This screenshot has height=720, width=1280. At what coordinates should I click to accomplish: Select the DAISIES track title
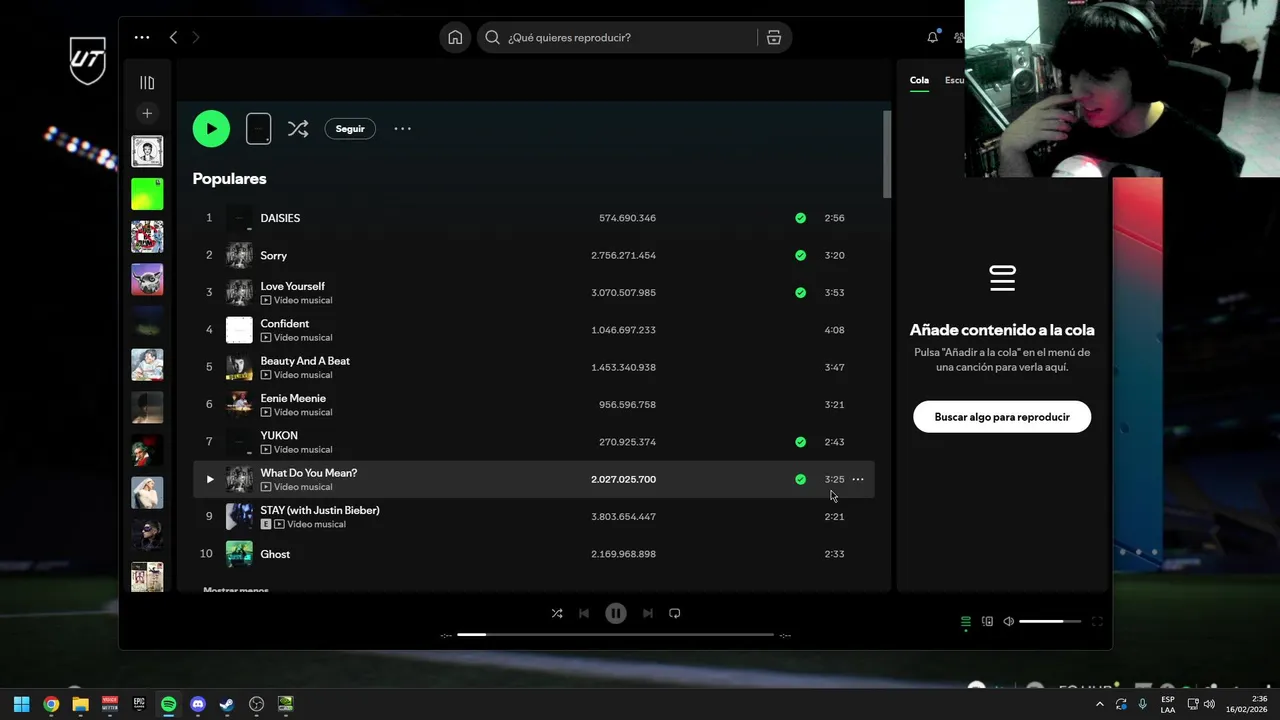pos(280,218)
